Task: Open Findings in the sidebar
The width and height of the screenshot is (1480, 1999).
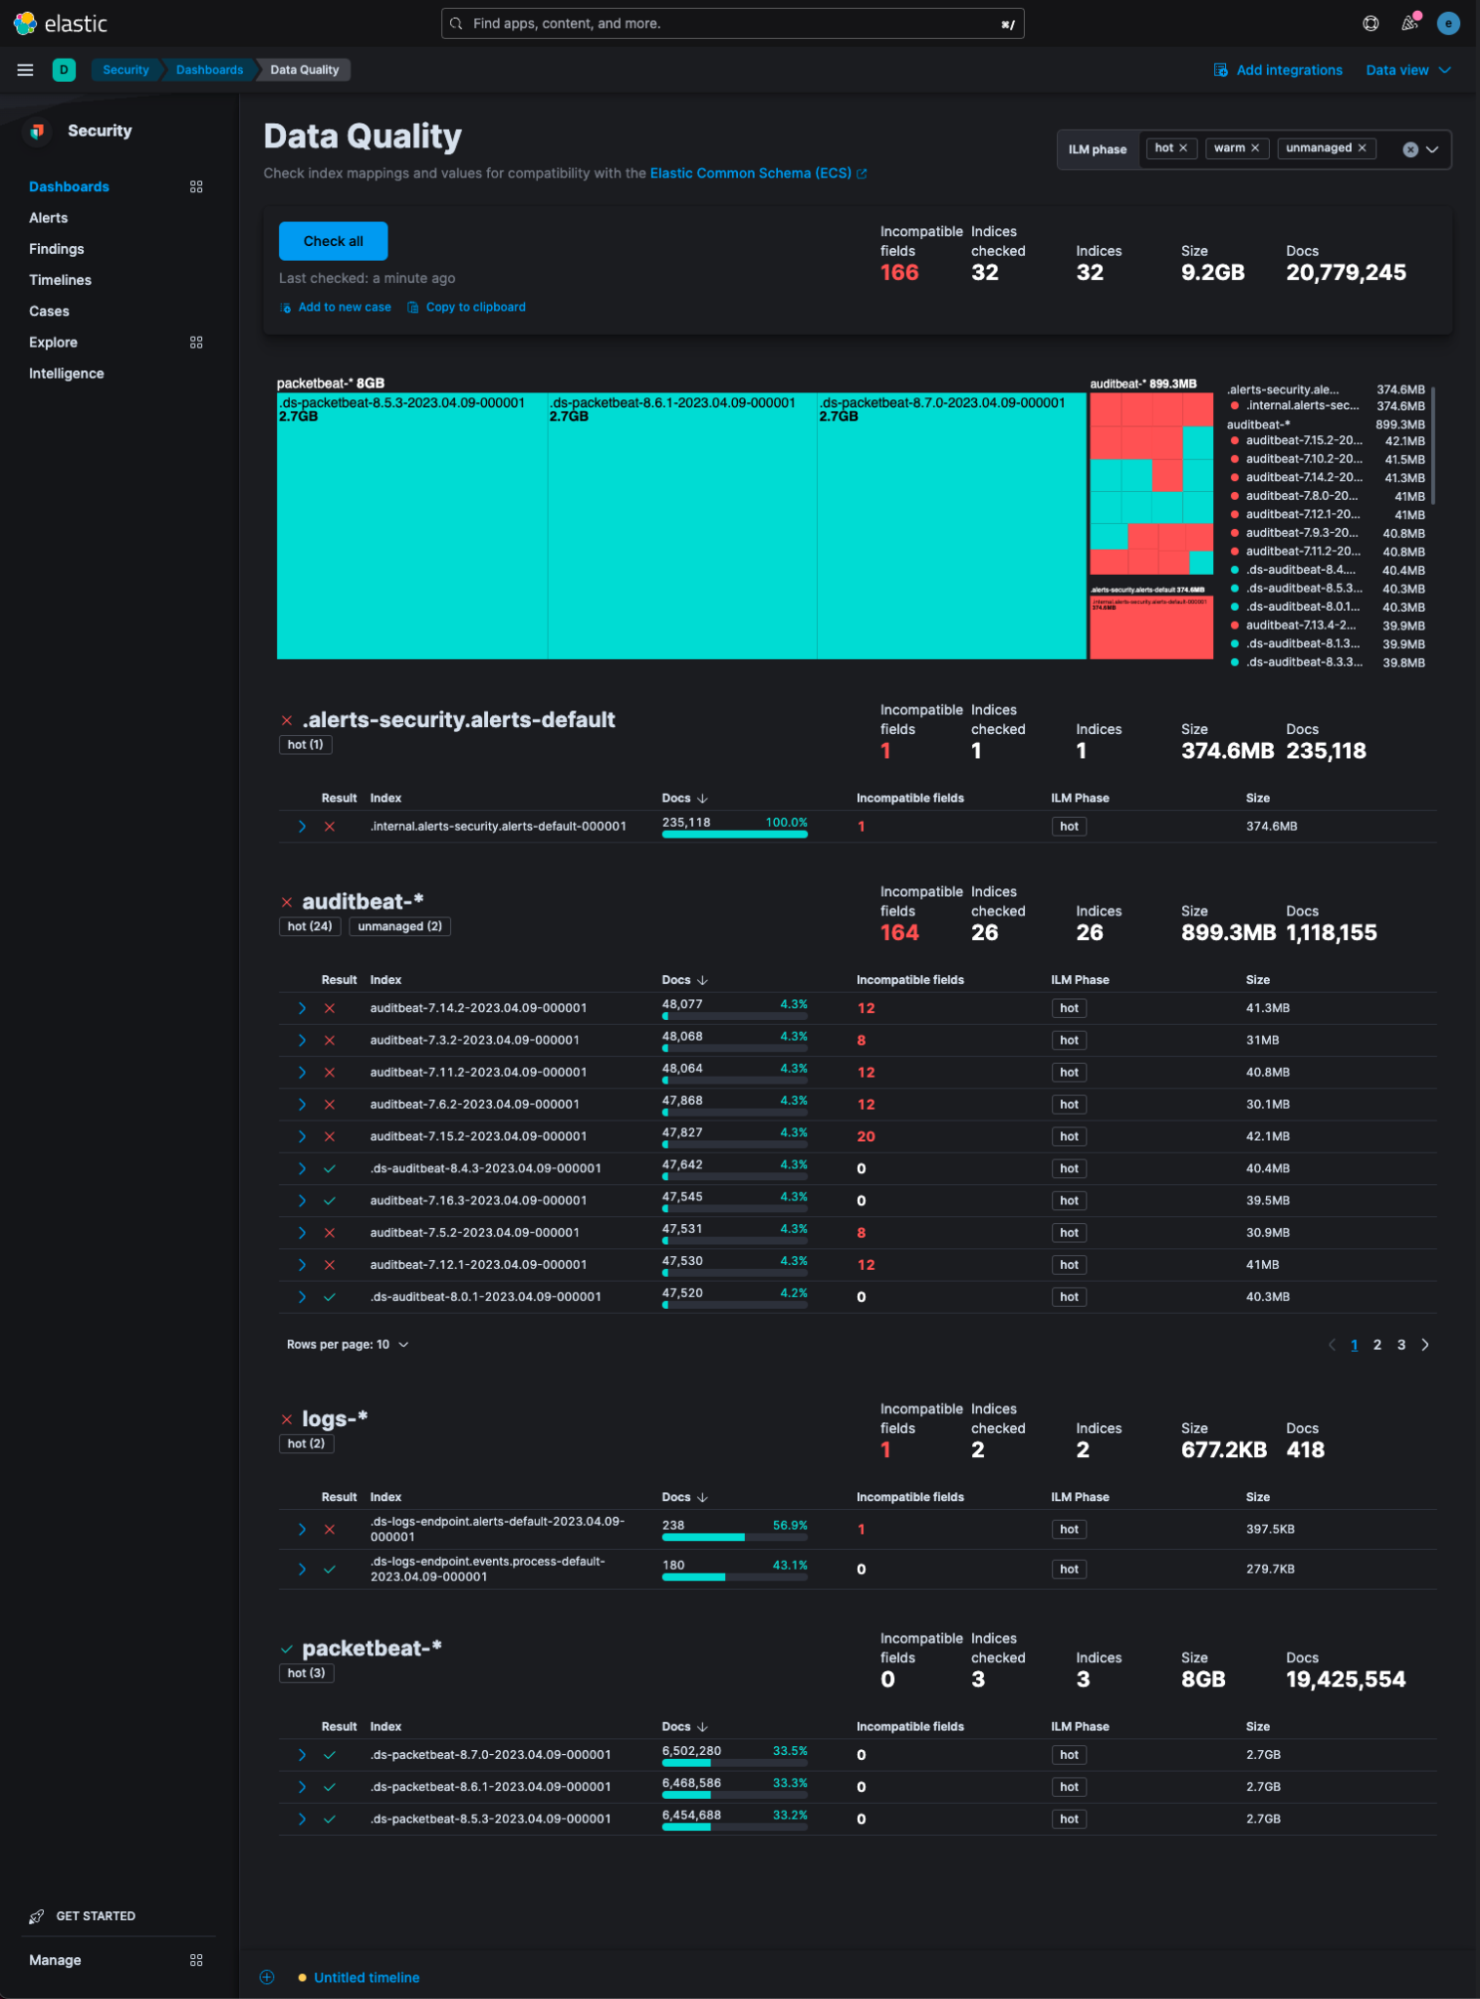Action: coord(56,249)
